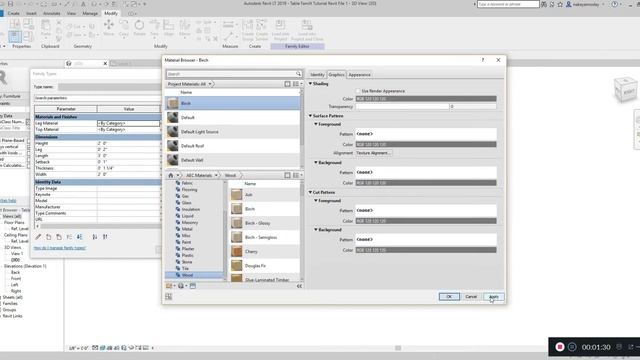Open Material Browser help question mark
This screenshot has width=640, height=360.
coord(483,60)
